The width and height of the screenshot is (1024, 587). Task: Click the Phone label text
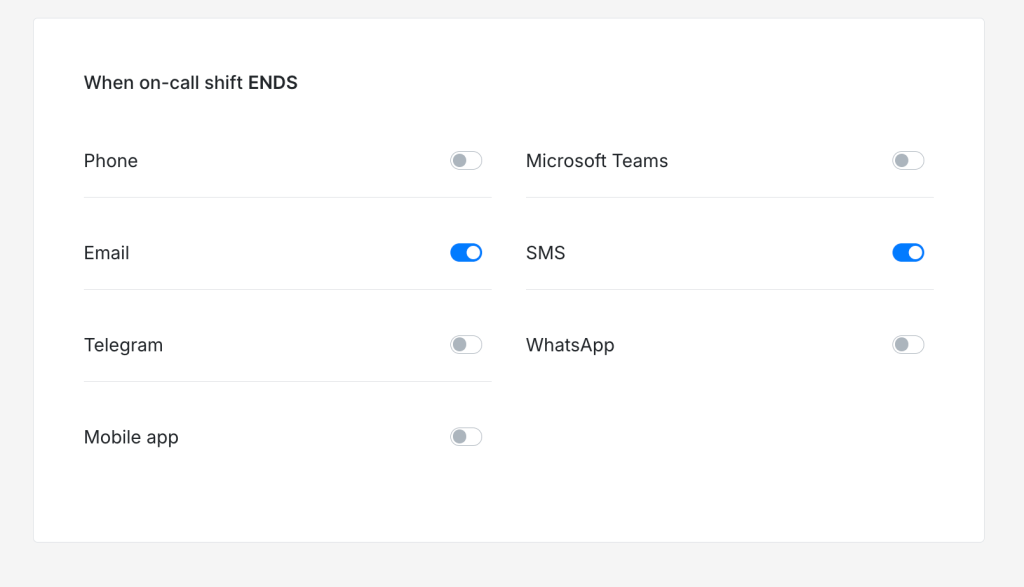[x=111, y=161]
